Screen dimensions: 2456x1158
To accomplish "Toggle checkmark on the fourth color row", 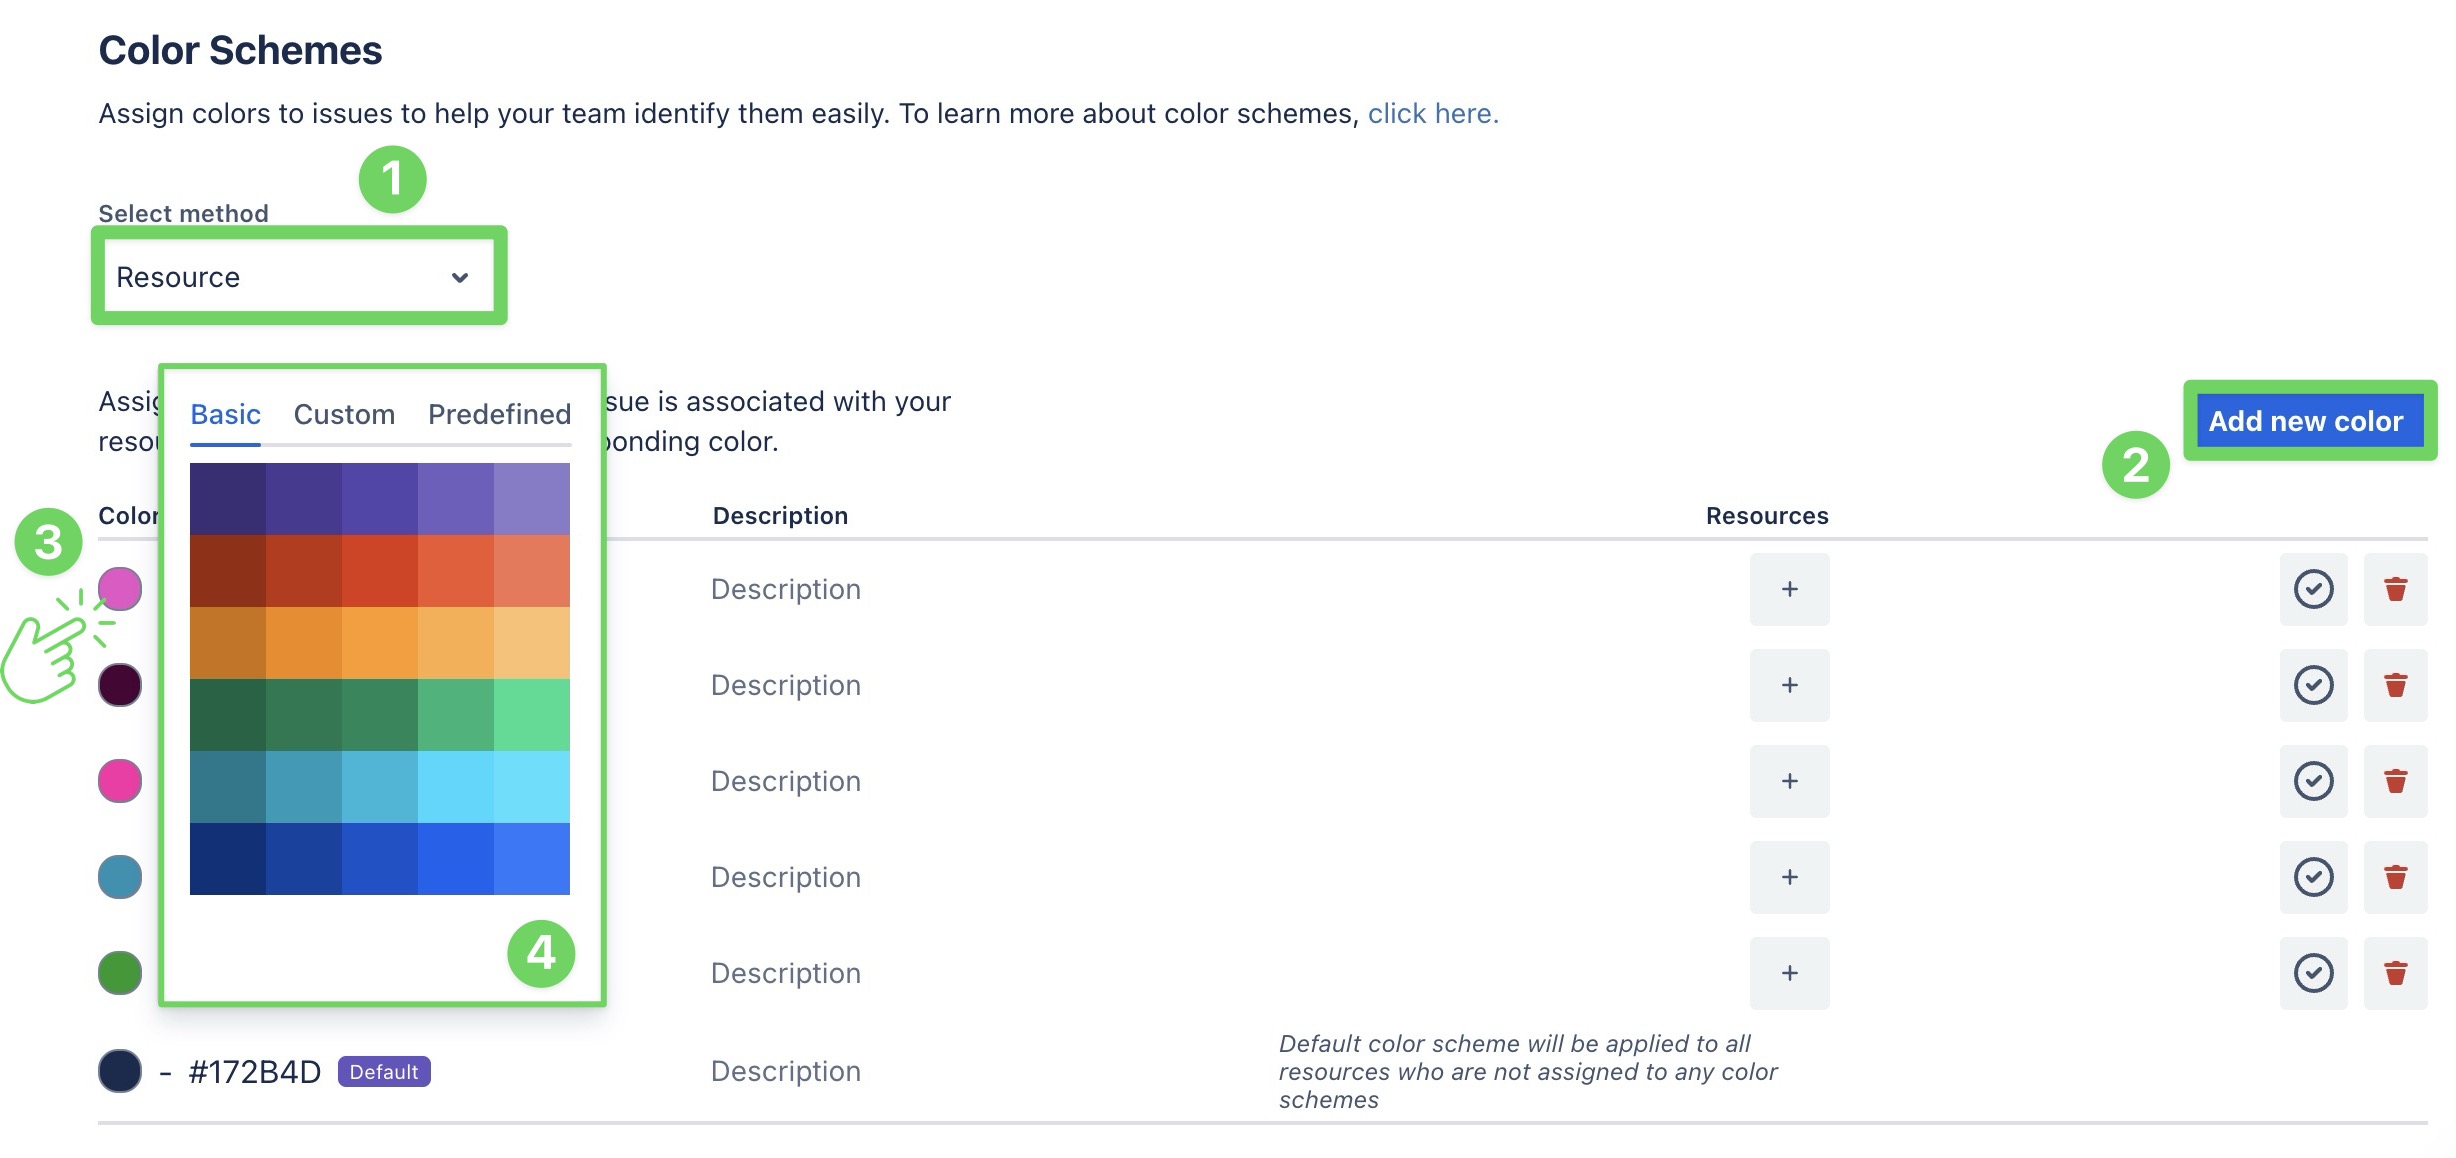I will (2313, 877).
